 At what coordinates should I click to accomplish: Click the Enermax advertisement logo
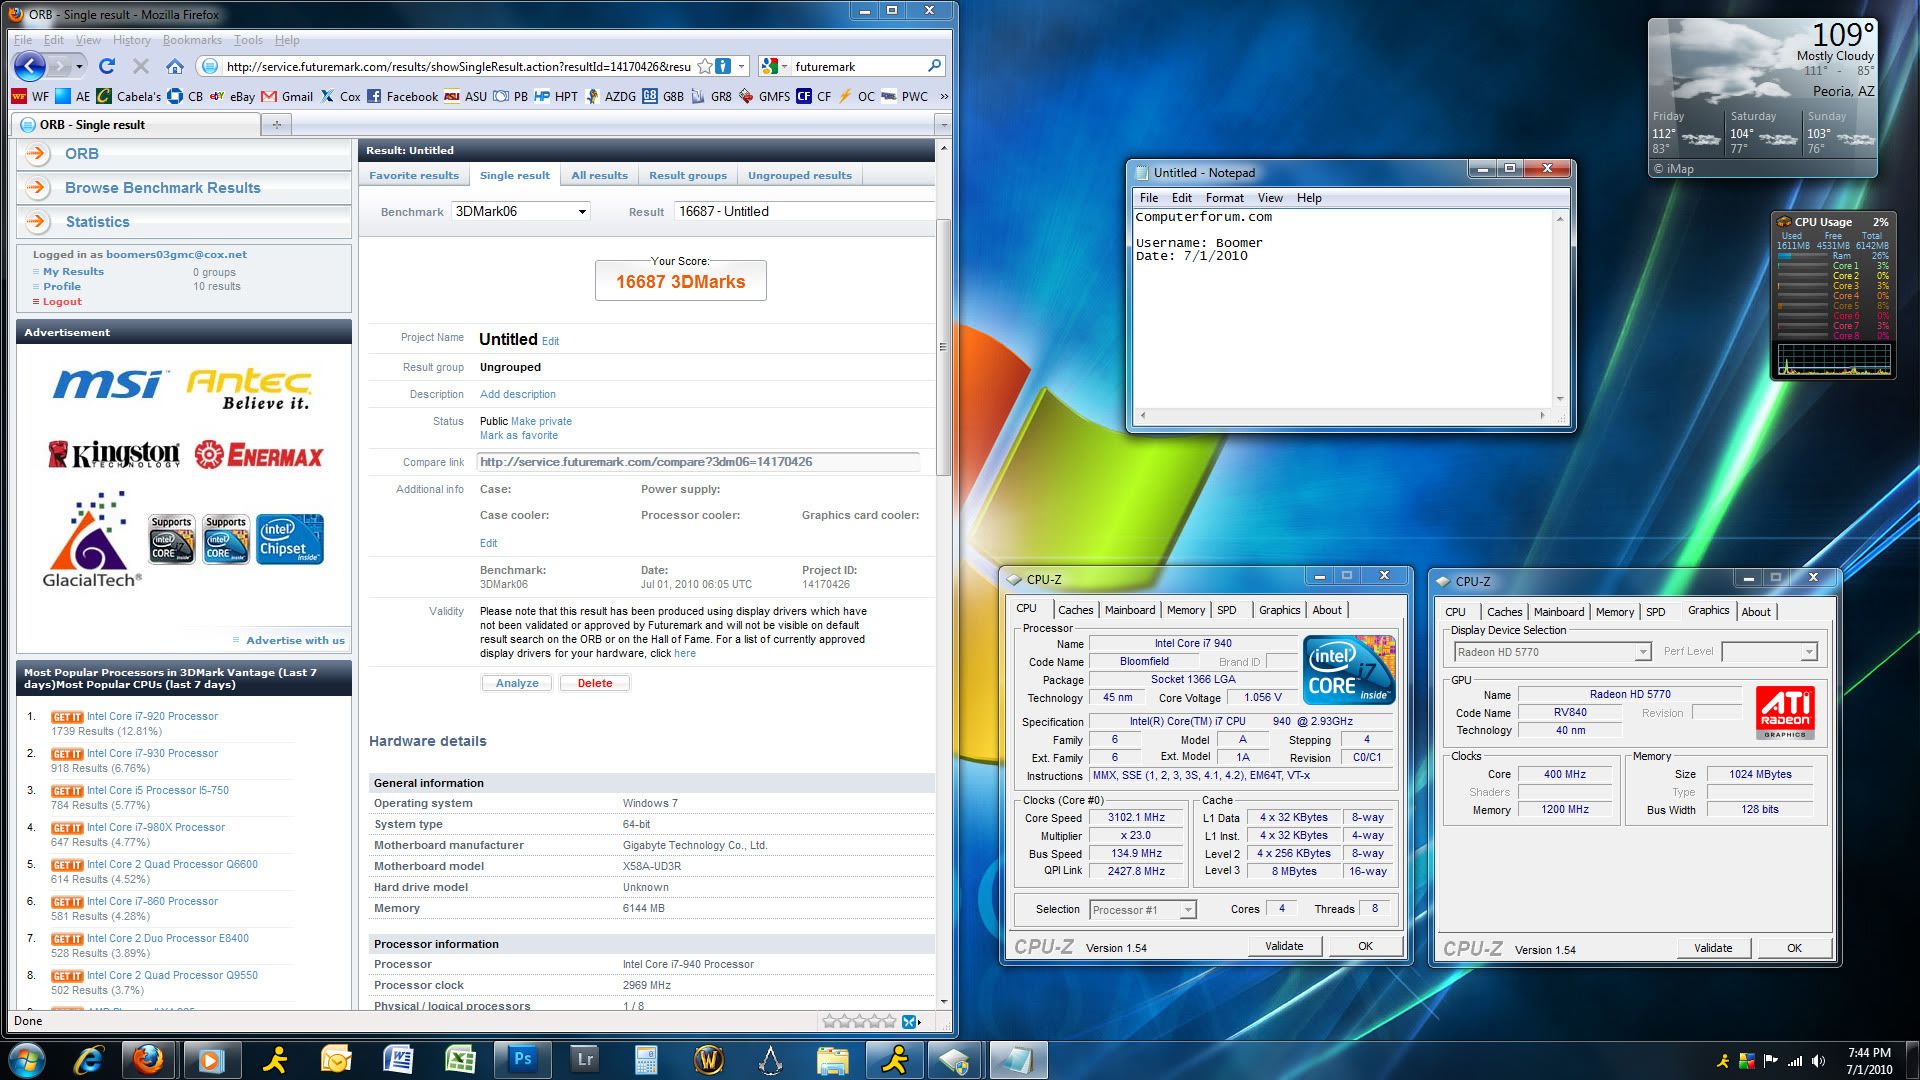point(259,456)
